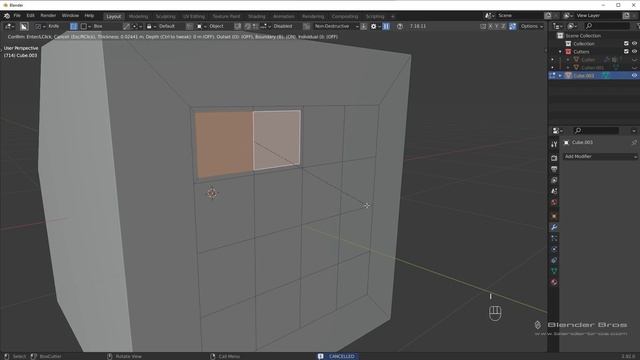Viewport: 640px width, 360px height.
Task: Expand the Cube.003 tree arrow
Action: coord(560,76)
